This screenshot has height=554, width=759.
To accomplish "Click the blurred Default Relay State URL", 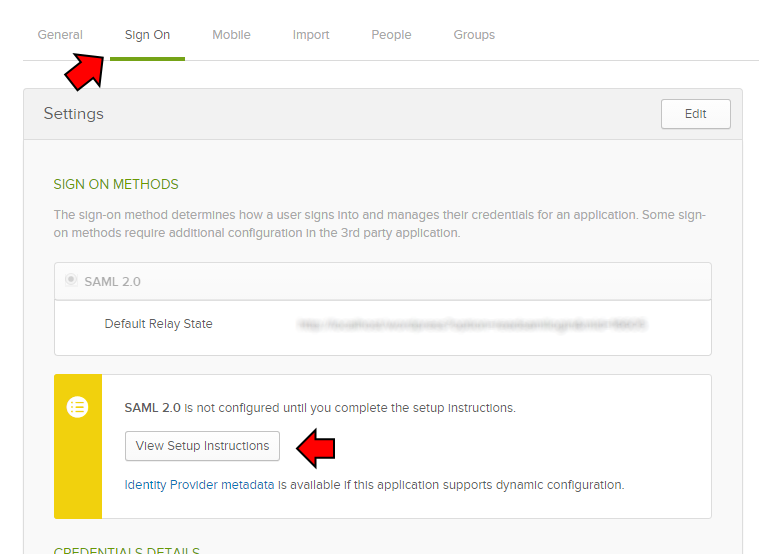I will tap(471, 325).
